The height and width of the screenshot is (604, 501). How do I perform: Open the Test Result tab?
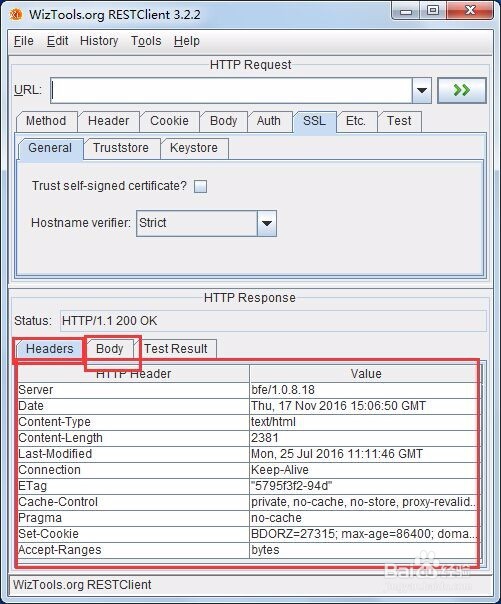coord(176,349)
